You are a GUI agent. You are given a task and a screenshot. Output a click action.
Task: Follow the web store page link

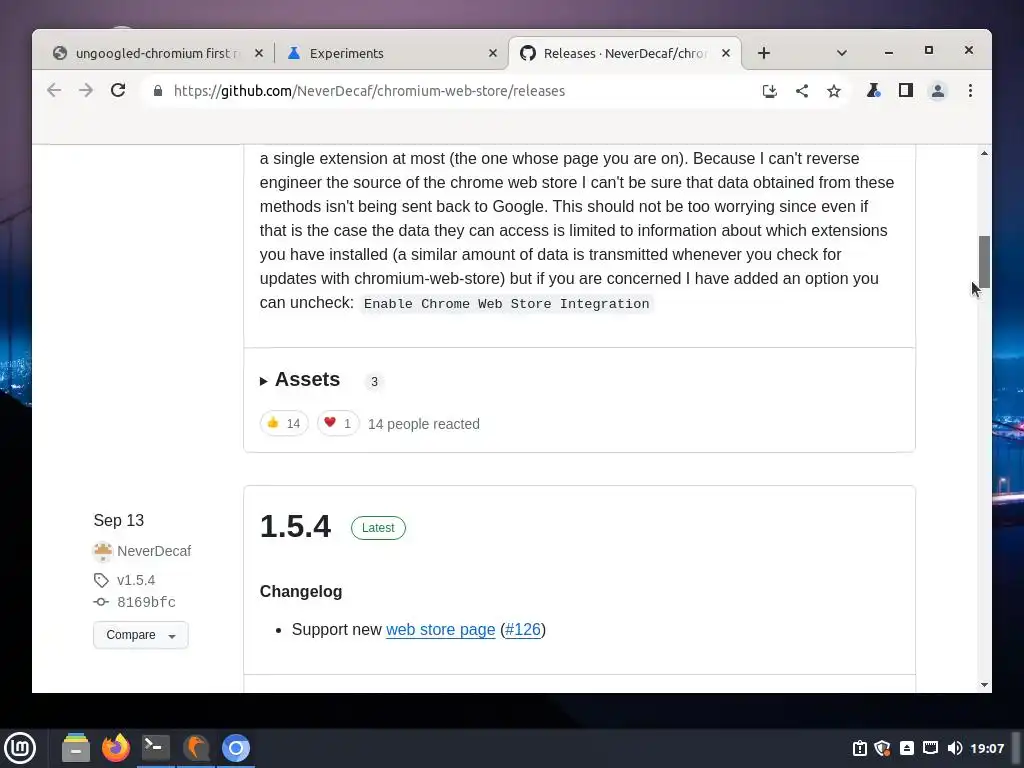[x=440, y=630]
